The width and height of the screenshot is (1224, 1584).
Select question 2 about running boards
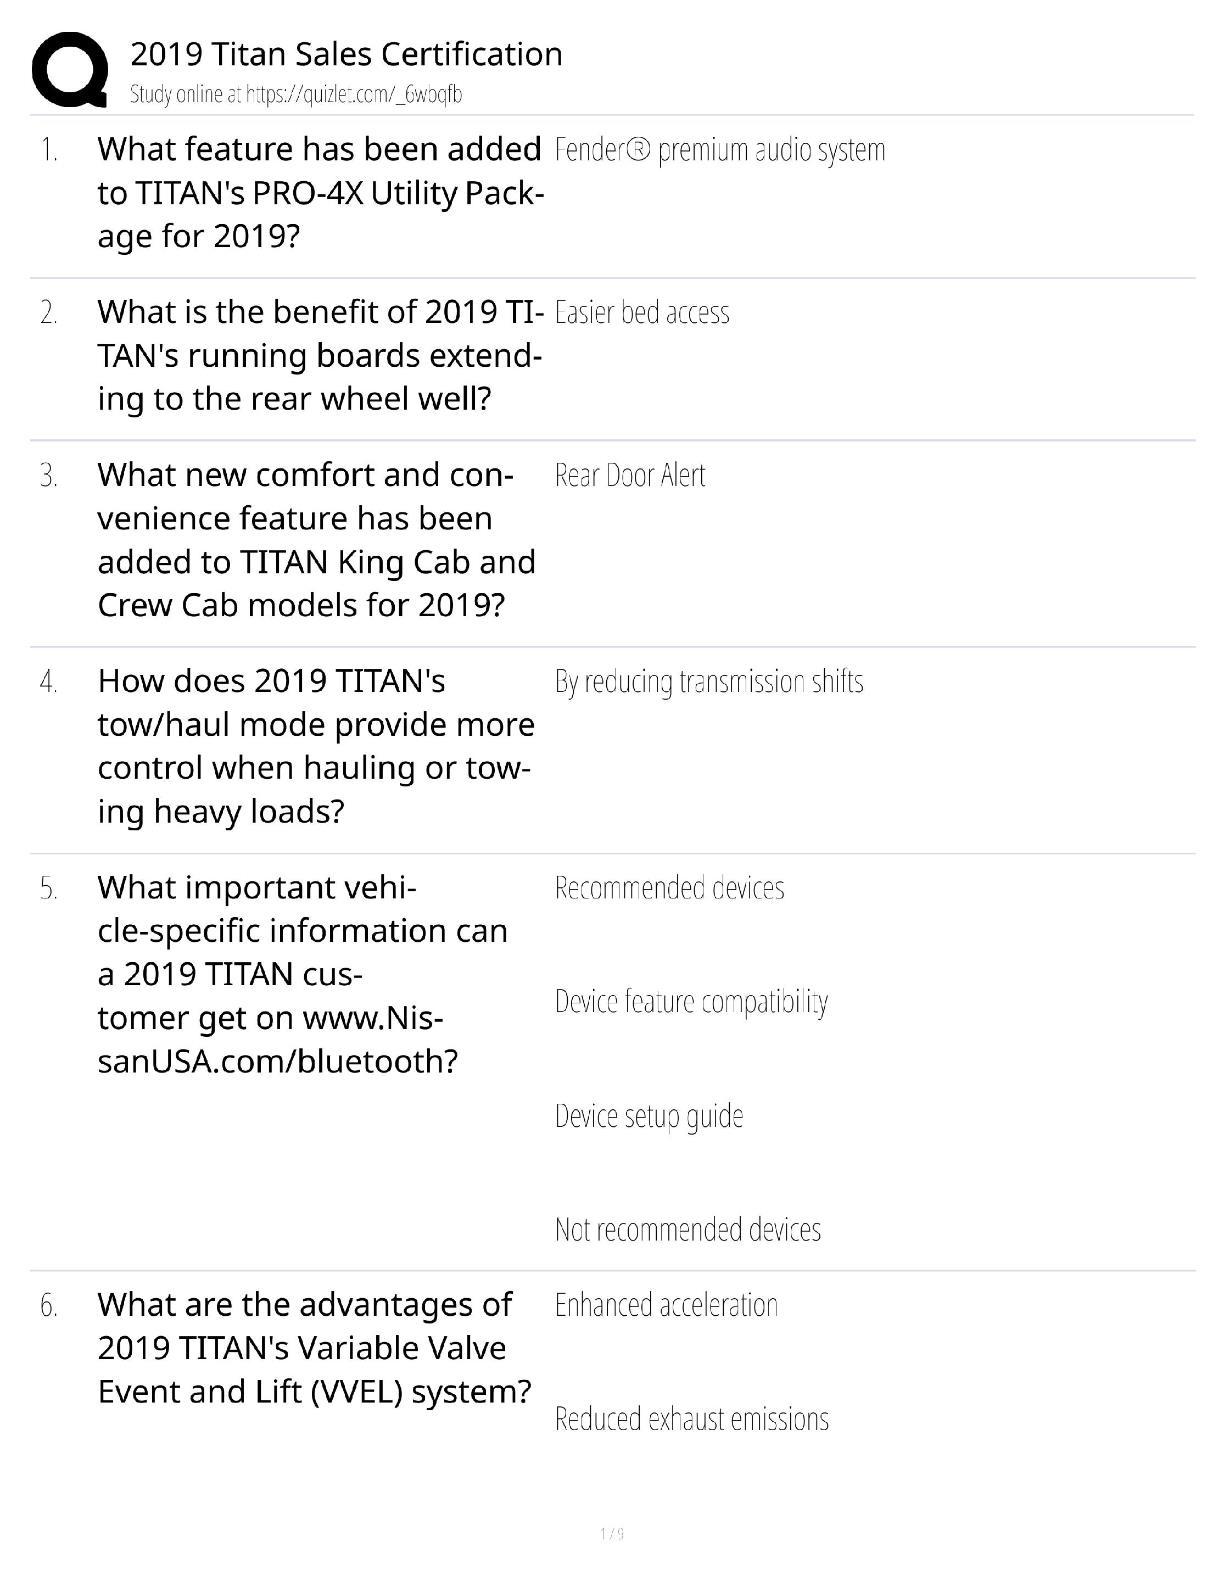(x=319, y=355)
